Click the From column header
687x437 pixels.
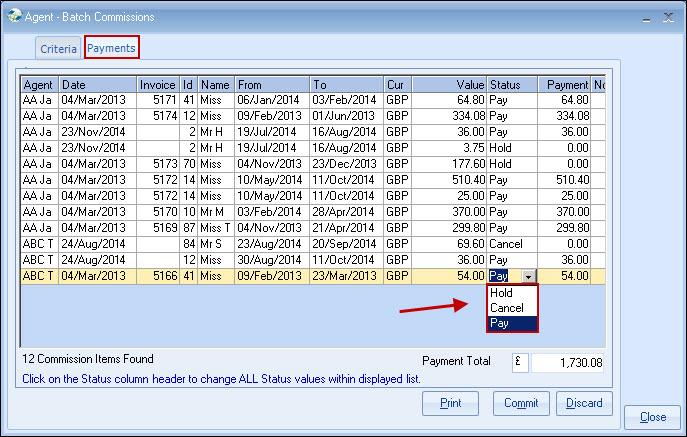click(272, 85)
